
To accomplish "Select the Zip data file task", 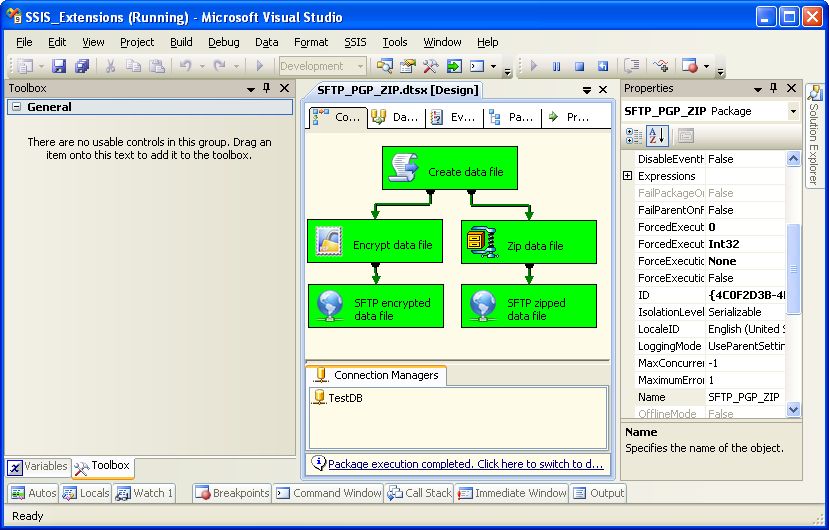I will pos(529,242).
